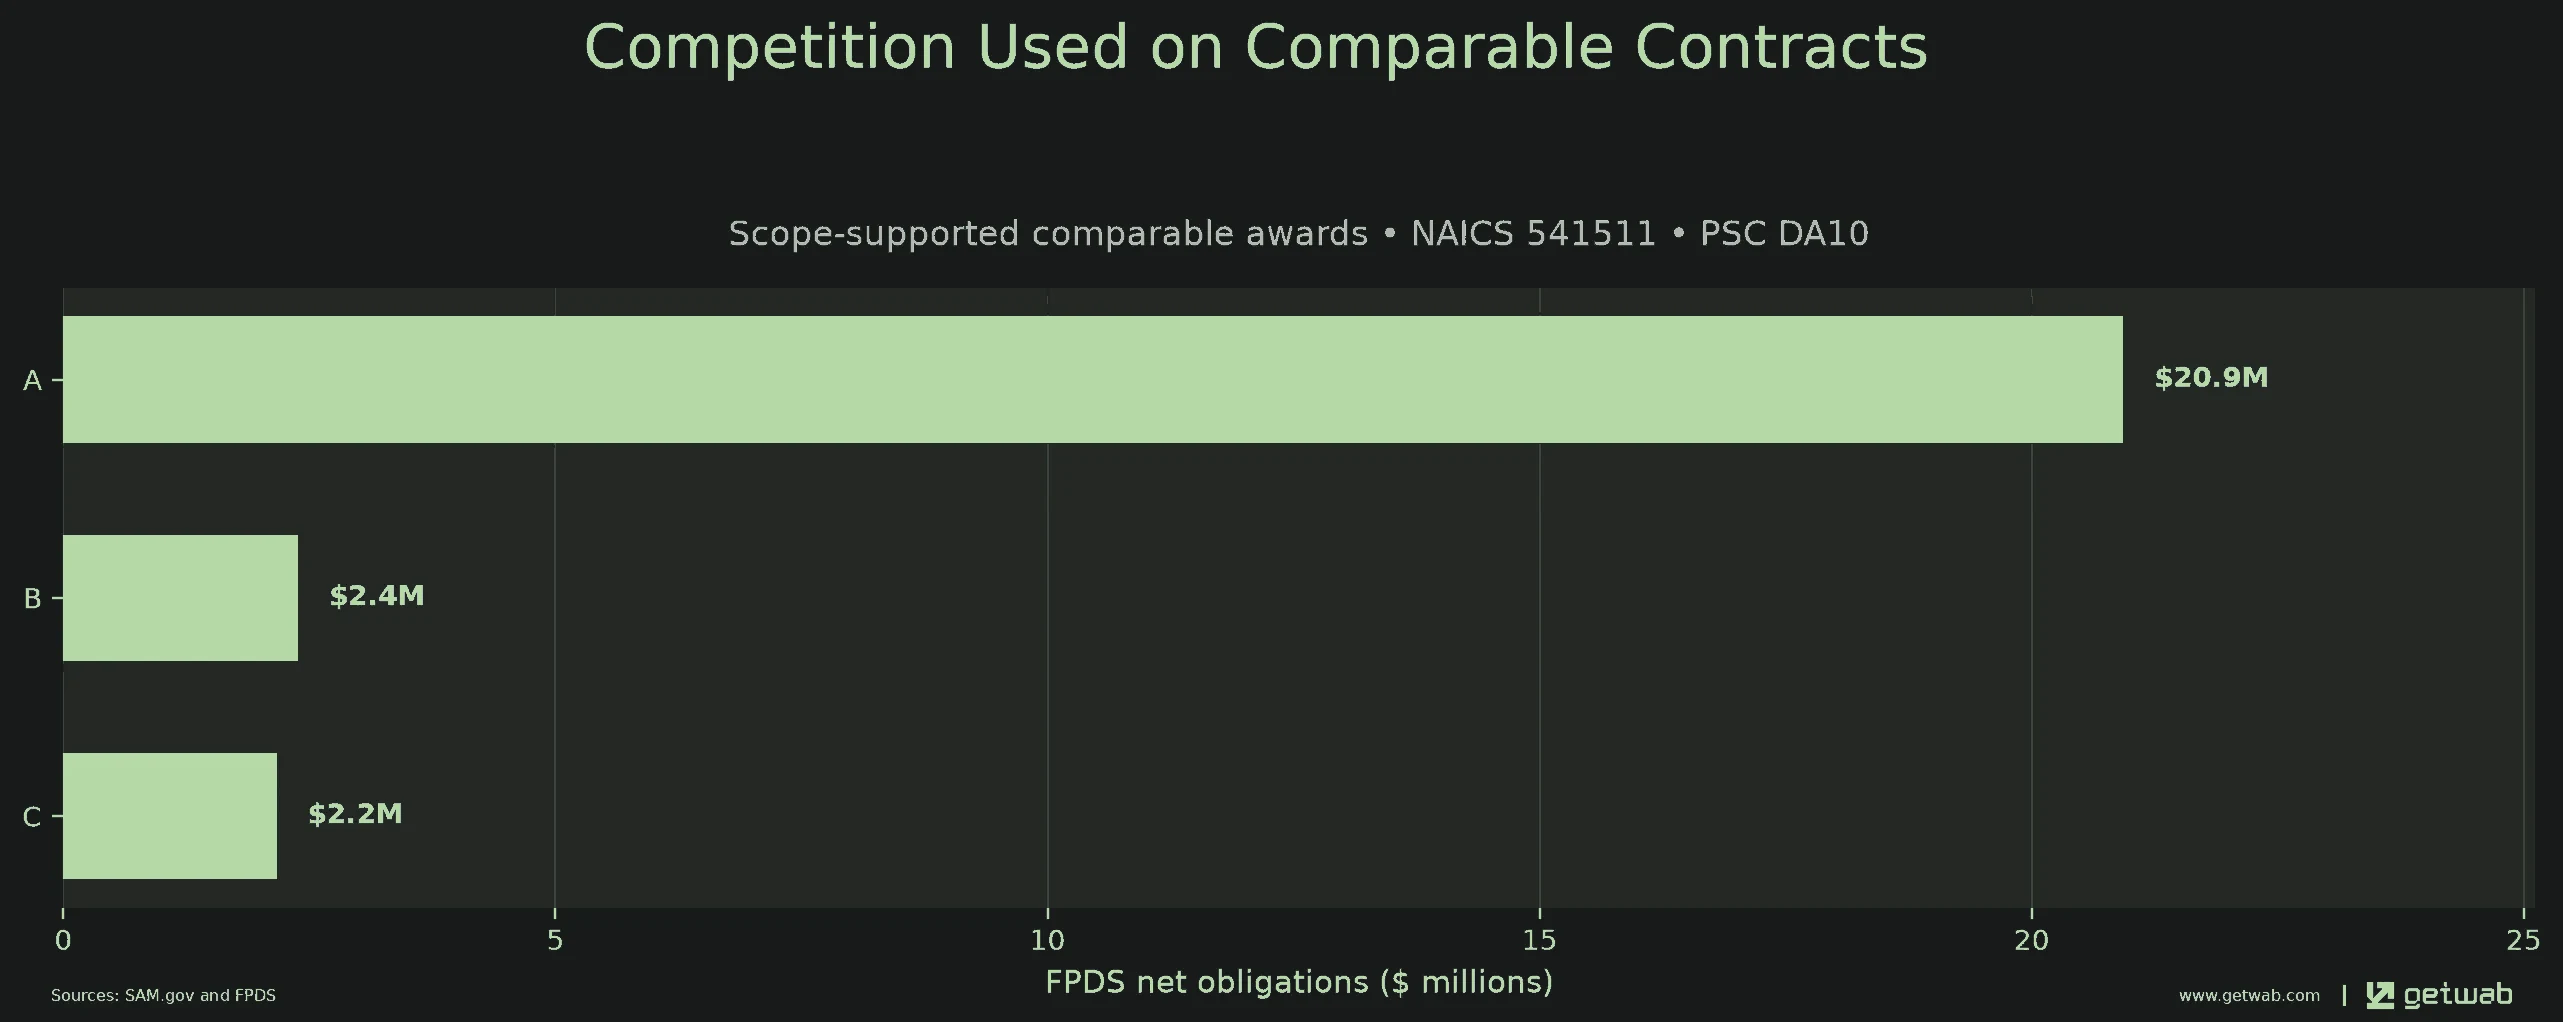
Task: Click the y-axis label A
Action: tap(32, 381)
